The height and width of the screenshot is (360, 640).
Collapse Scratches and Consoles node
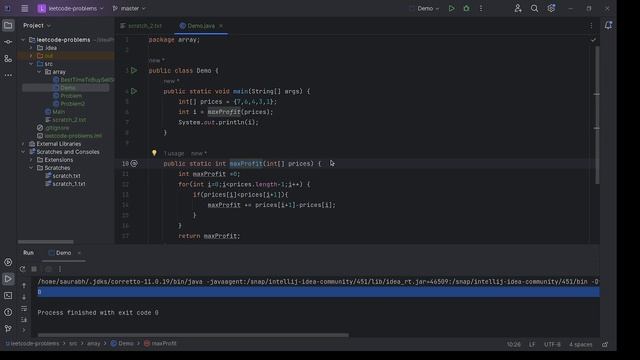[x=23, y=152]
